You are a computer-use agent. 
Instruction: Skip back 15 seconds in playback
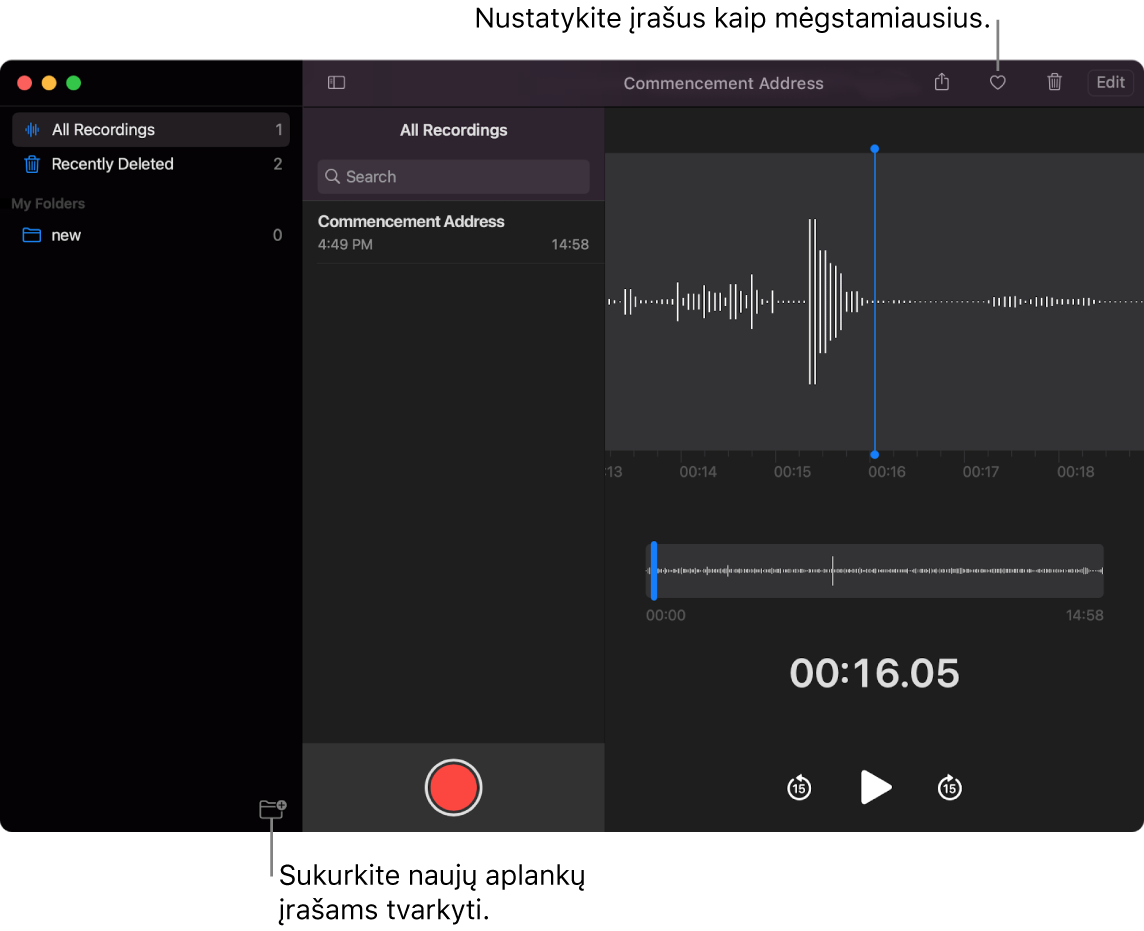point(798,787)
